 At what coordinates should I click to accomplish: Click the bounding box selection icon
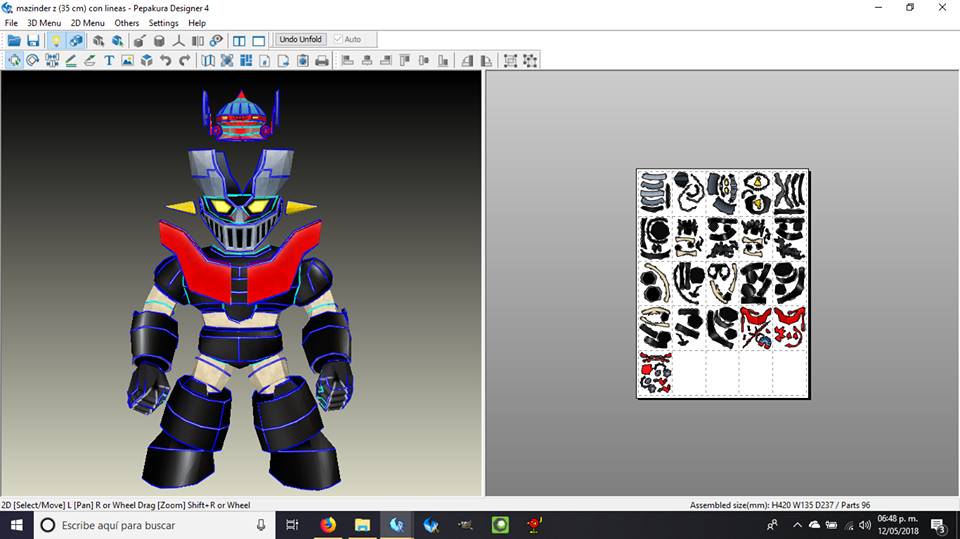click(510, 60)
